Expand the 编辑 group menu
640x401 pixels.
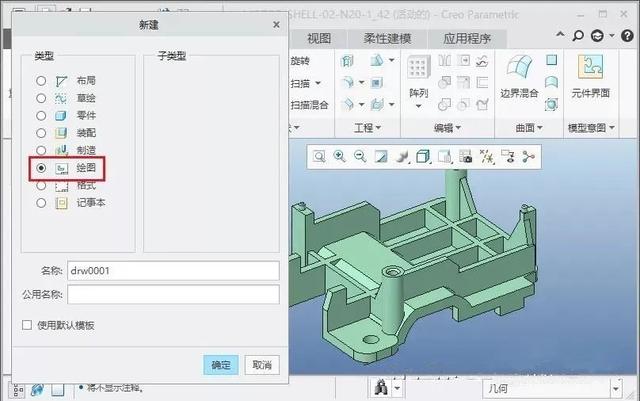[447, 128]
